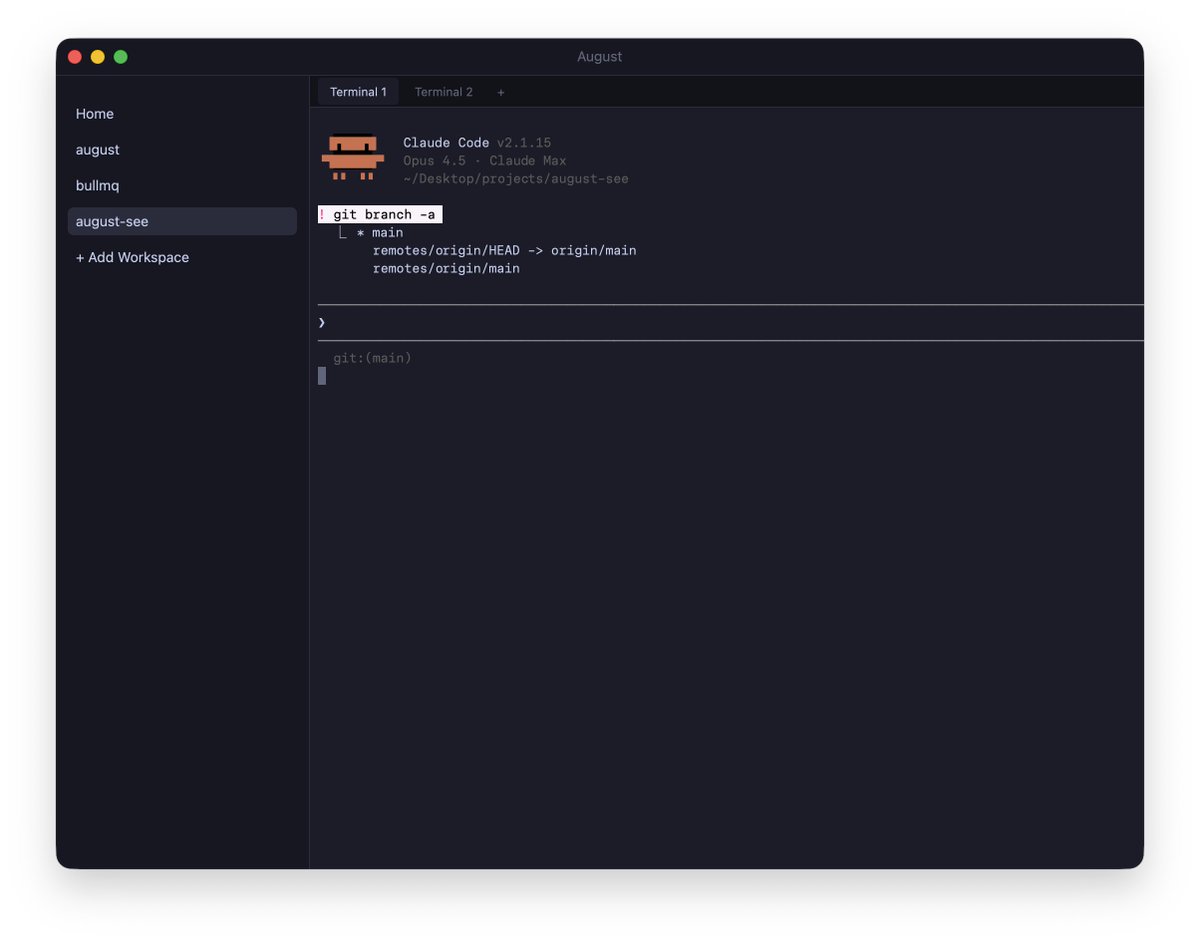This screenshot has height=943, width=1200.
Task: Click the git:(main) status text
Action: click(372, 358)
